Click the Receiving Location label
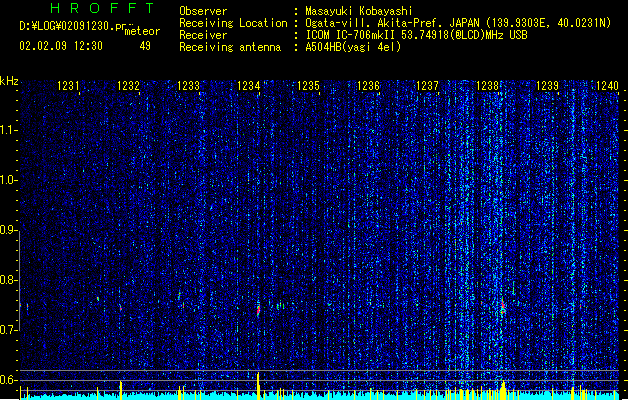The image size is (629, 400). point(233,23)
